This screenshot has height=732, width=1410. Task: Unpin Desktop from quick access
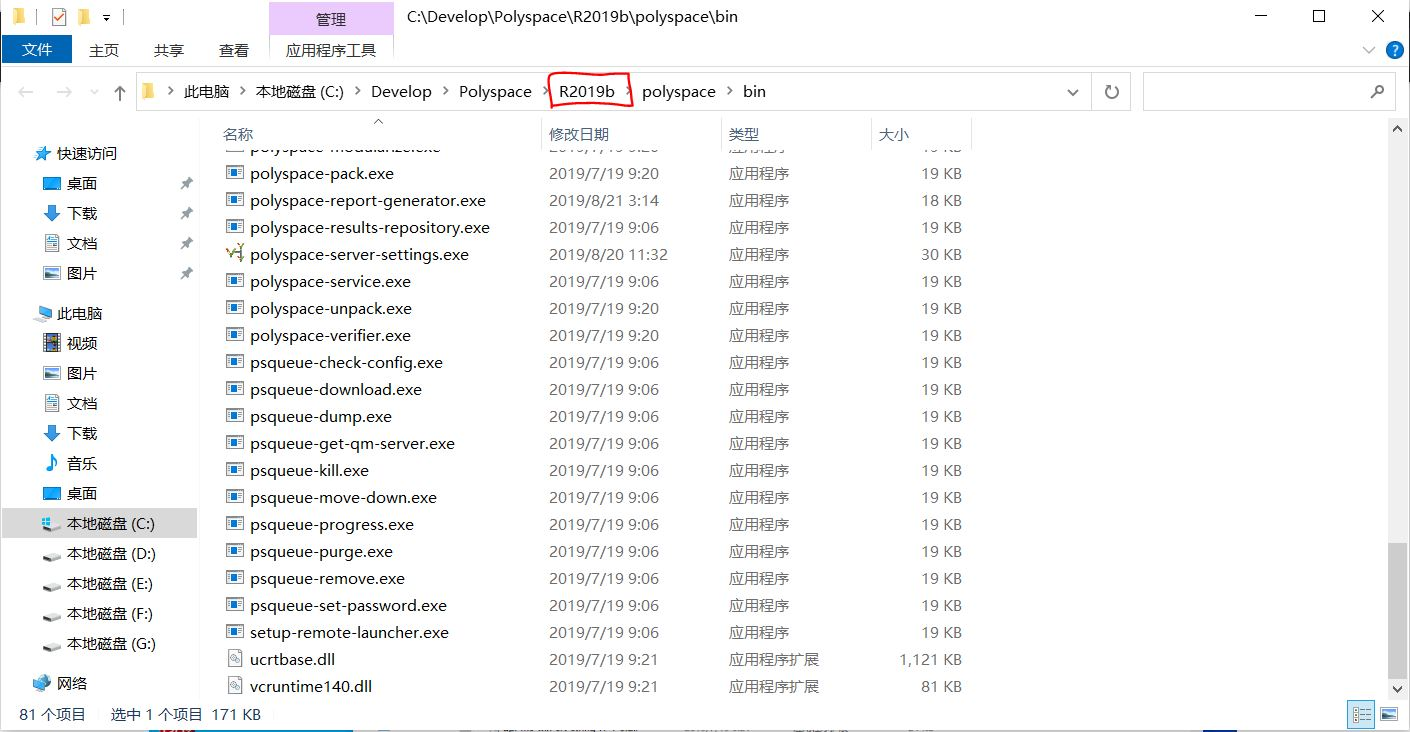(x=186, y=183)
